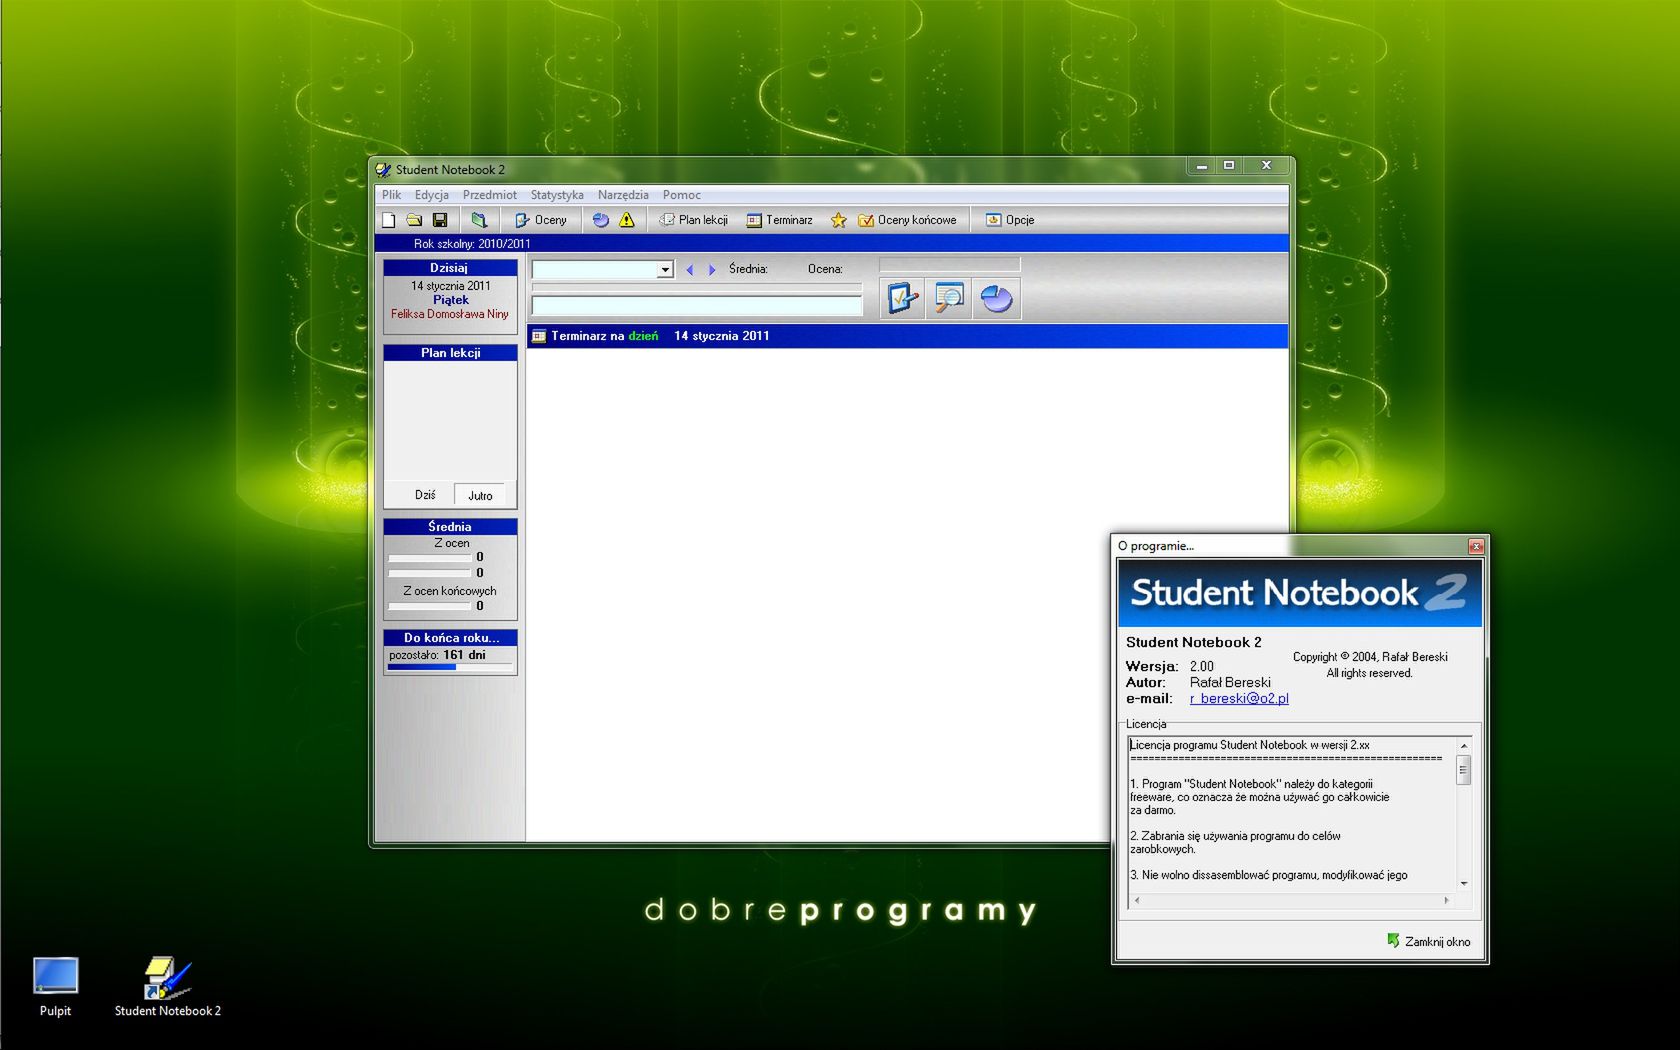Click the grade editing pencil icon near Ocena
This screenshot has width=1680, height=1050.
[900, 298]
